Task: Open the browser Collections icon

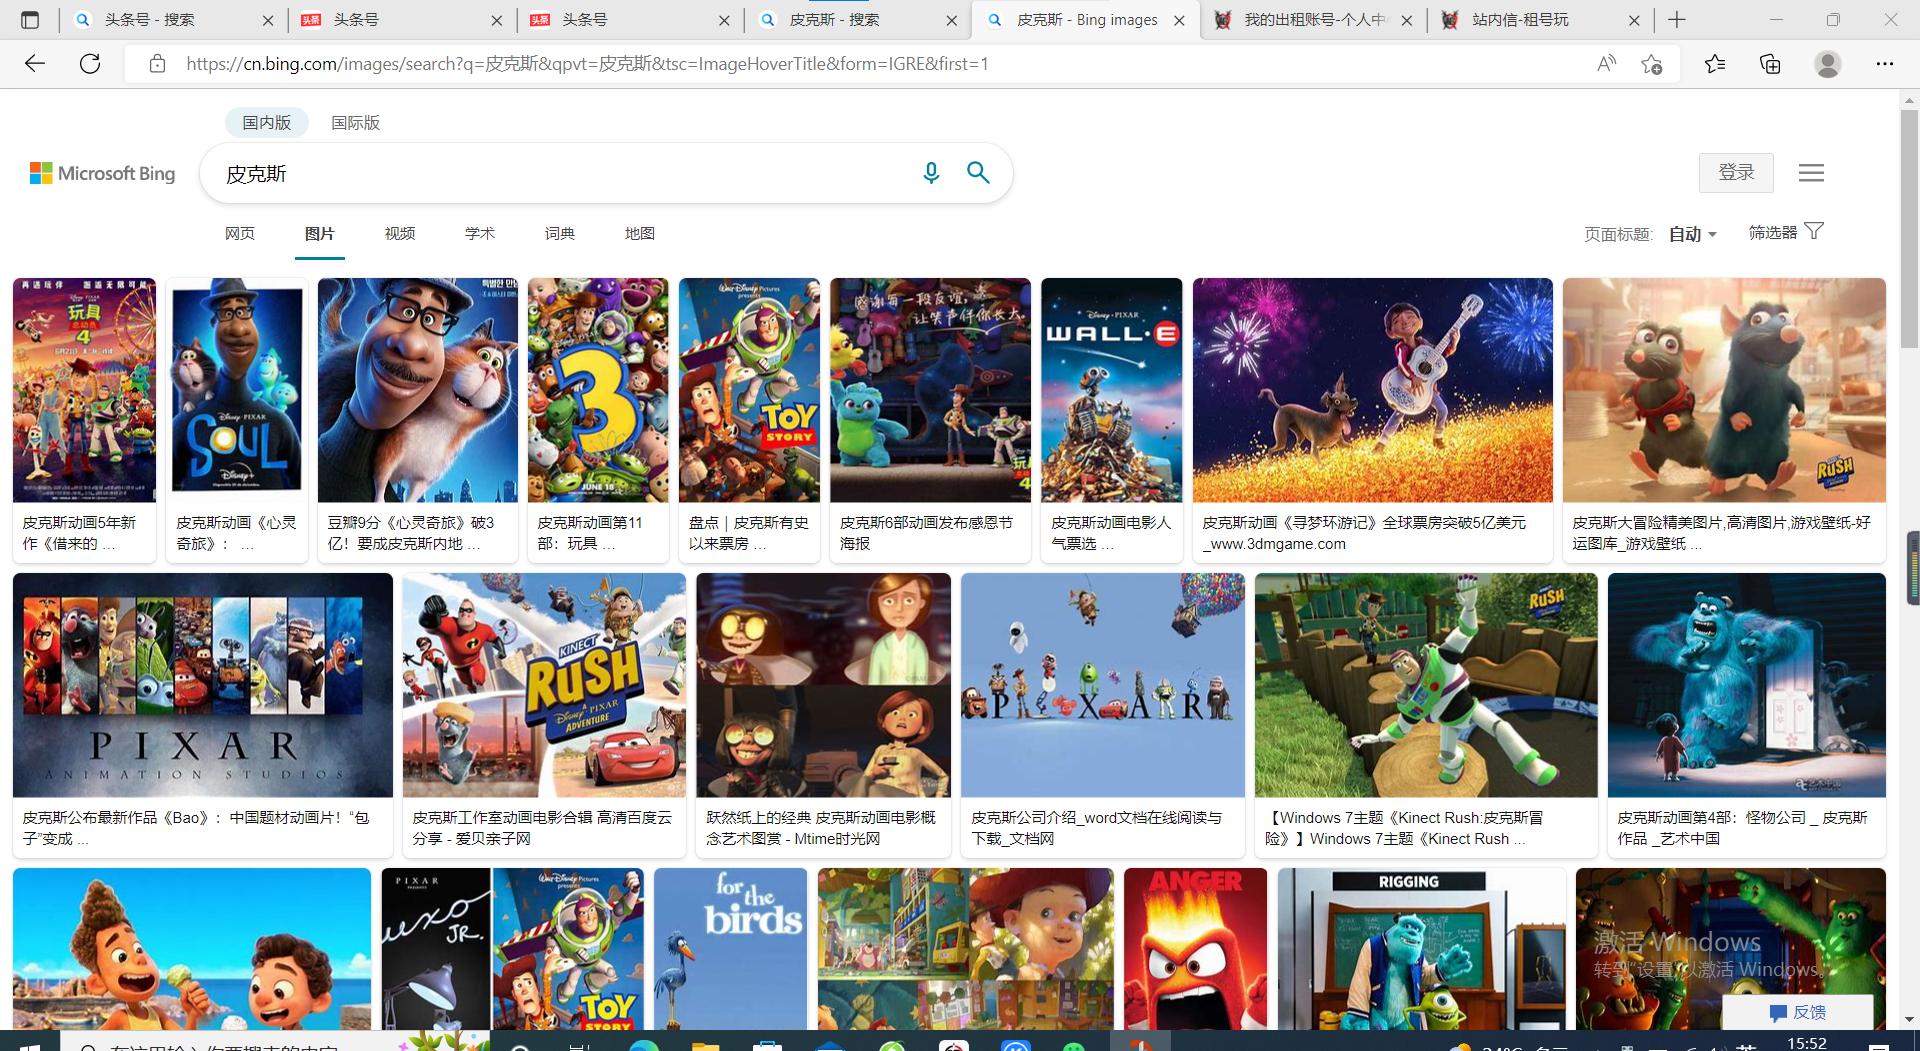Action: [x=1770, y=64]
